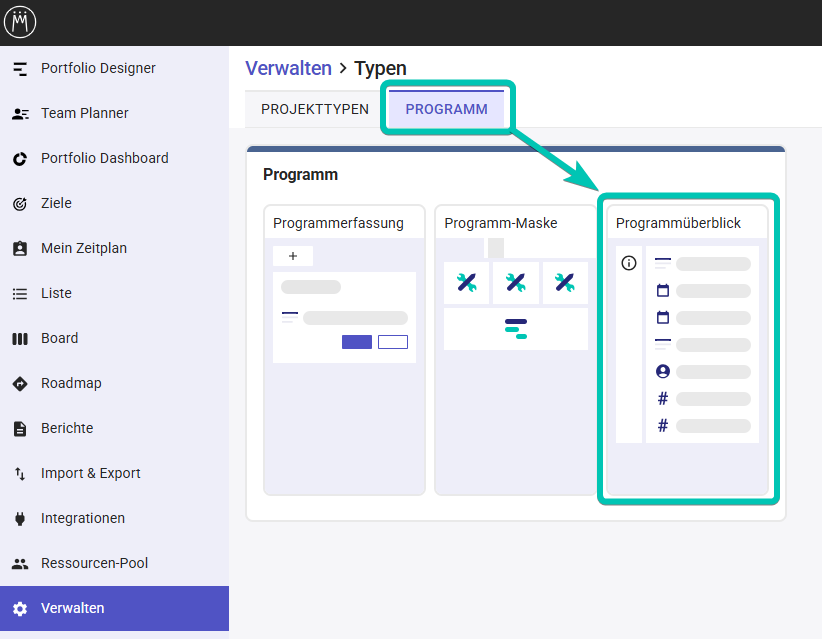
Task: Click the Verwalten breadcrumb link
Action: point(288,68)
